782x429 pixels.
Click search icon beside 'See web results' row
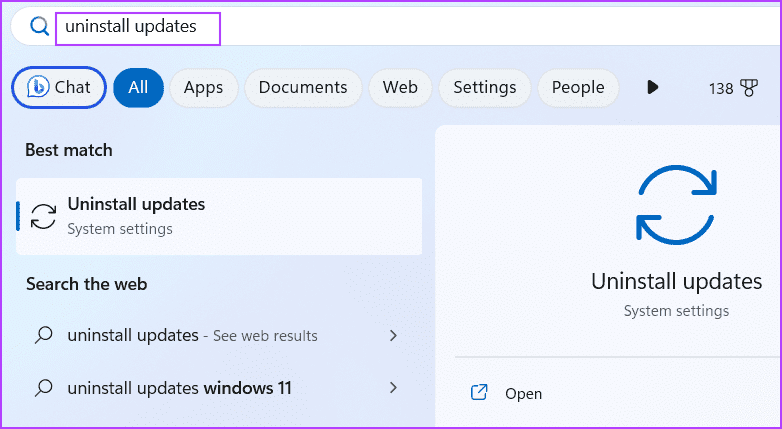pyautogui.click(x=44, y=335)
